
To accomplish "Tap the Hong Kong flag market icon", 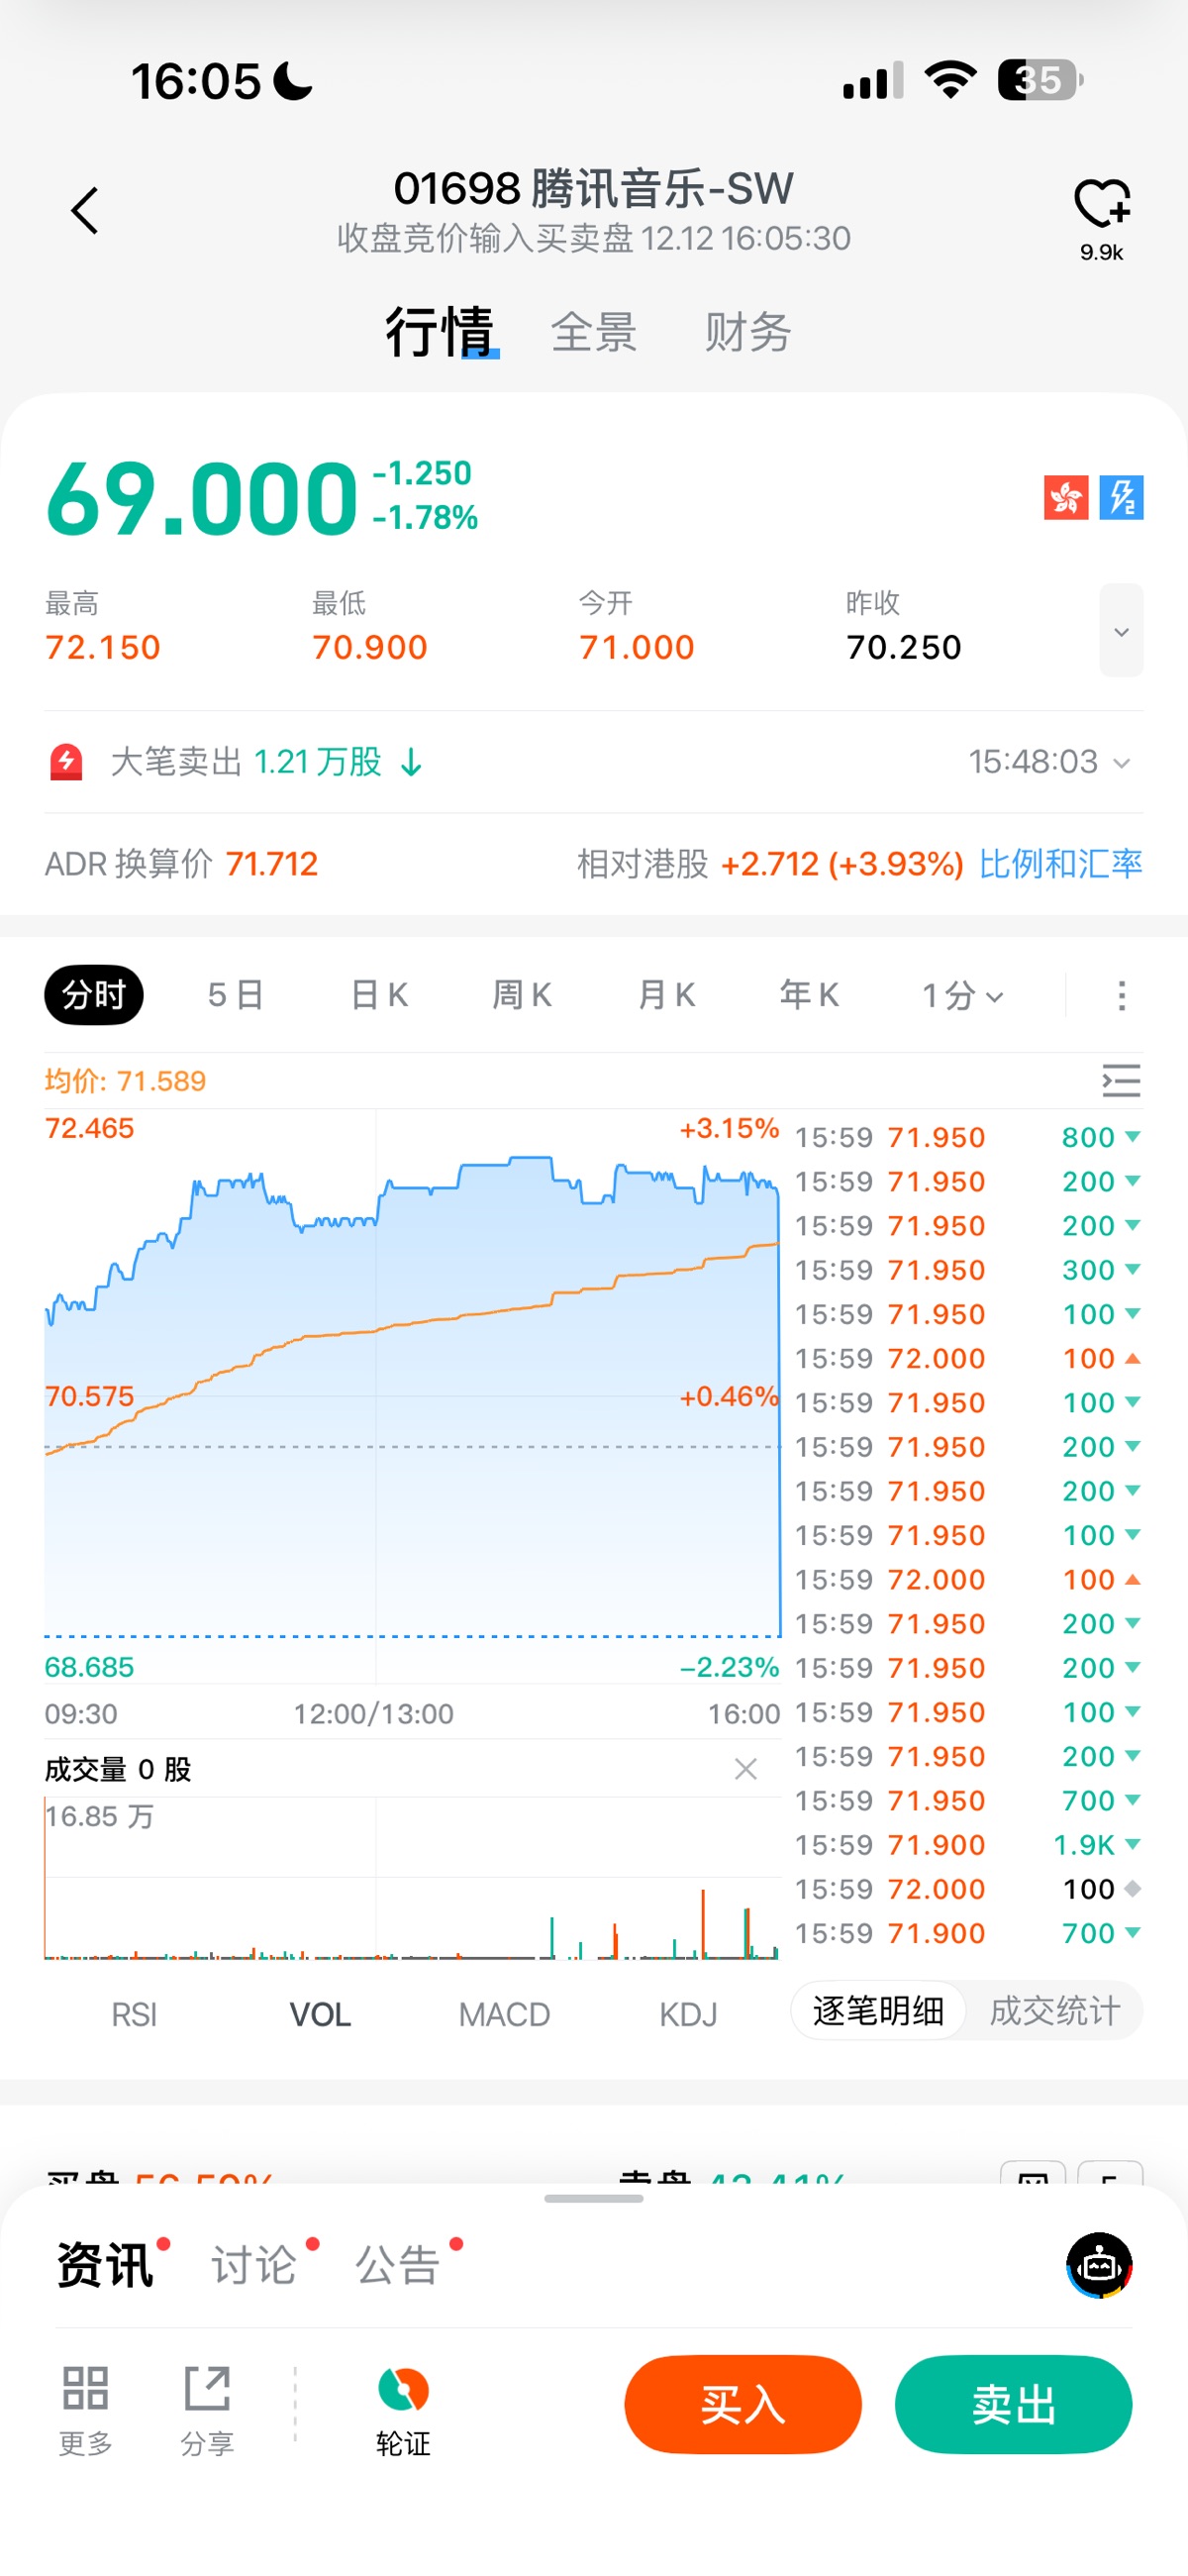I will pyautogui.click(x=1066, y=497).
